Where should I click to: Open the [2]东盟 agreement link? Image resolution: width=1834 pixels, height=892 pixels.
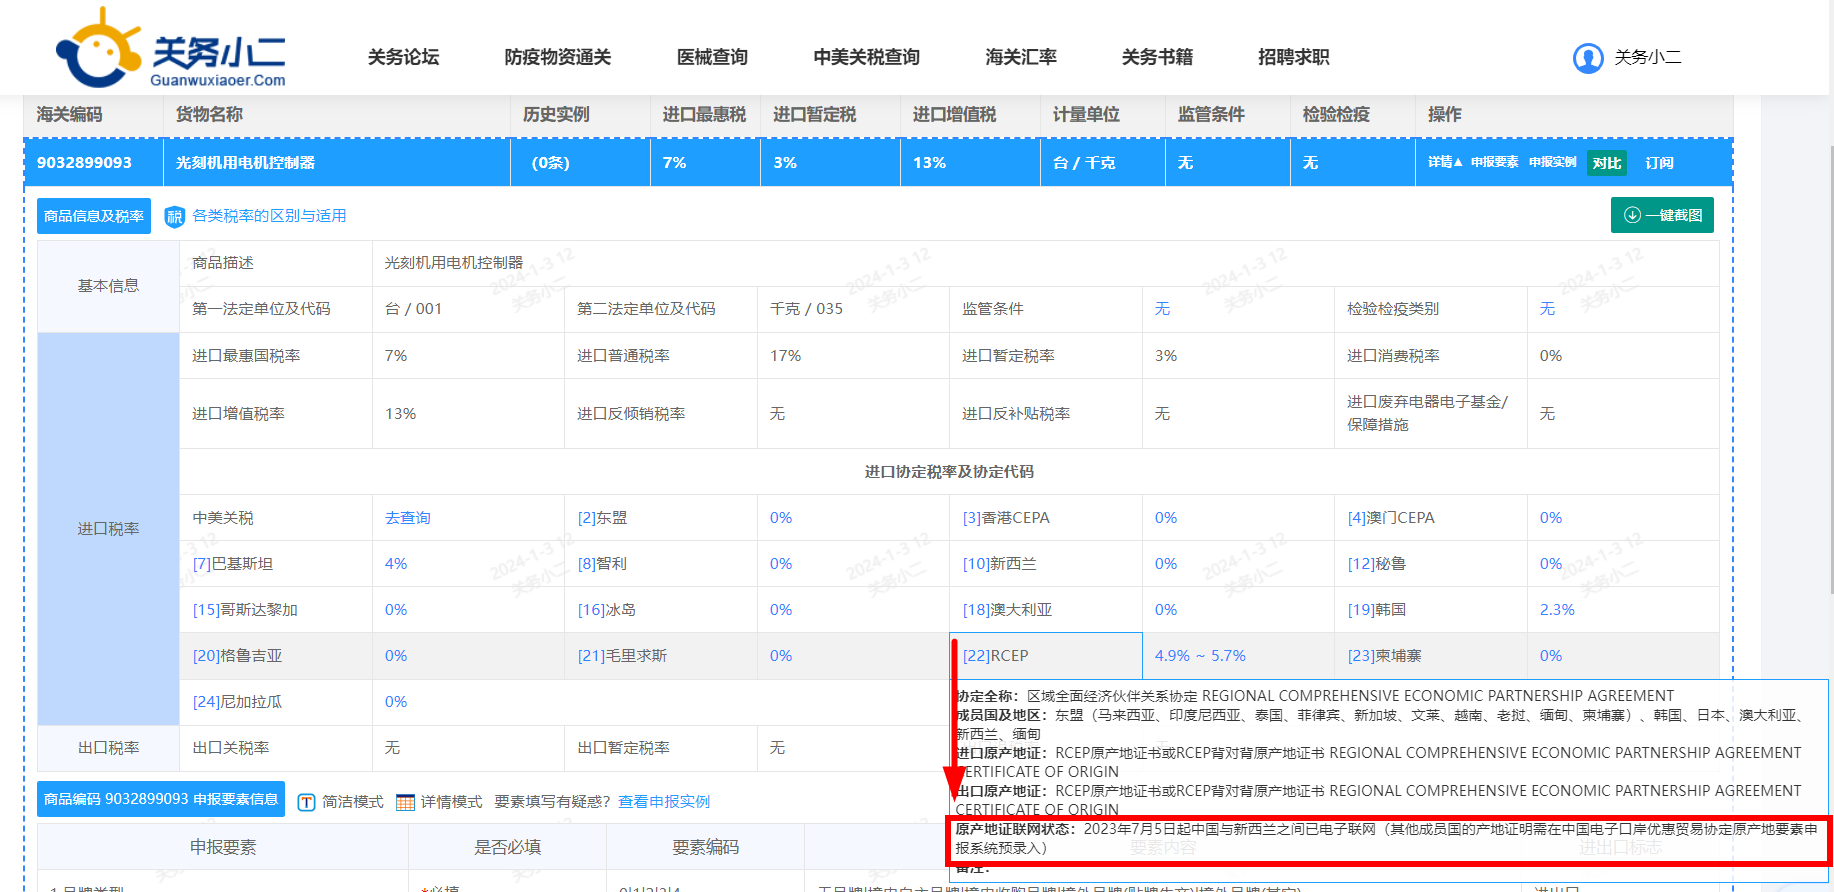pyautogui.click(x=603, y=518)
